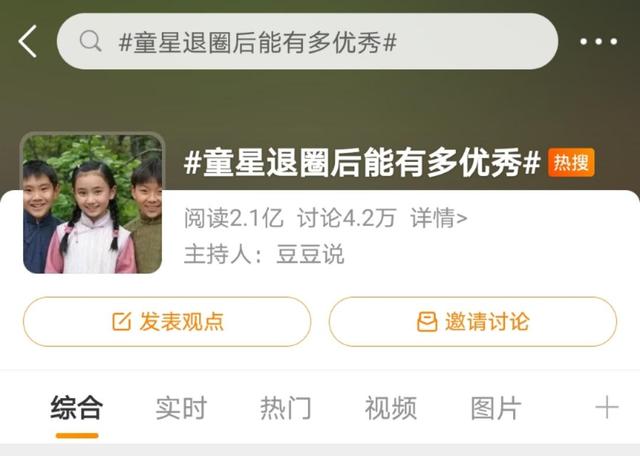
Task: Select the 综合 tab
Action: (77, 407)
